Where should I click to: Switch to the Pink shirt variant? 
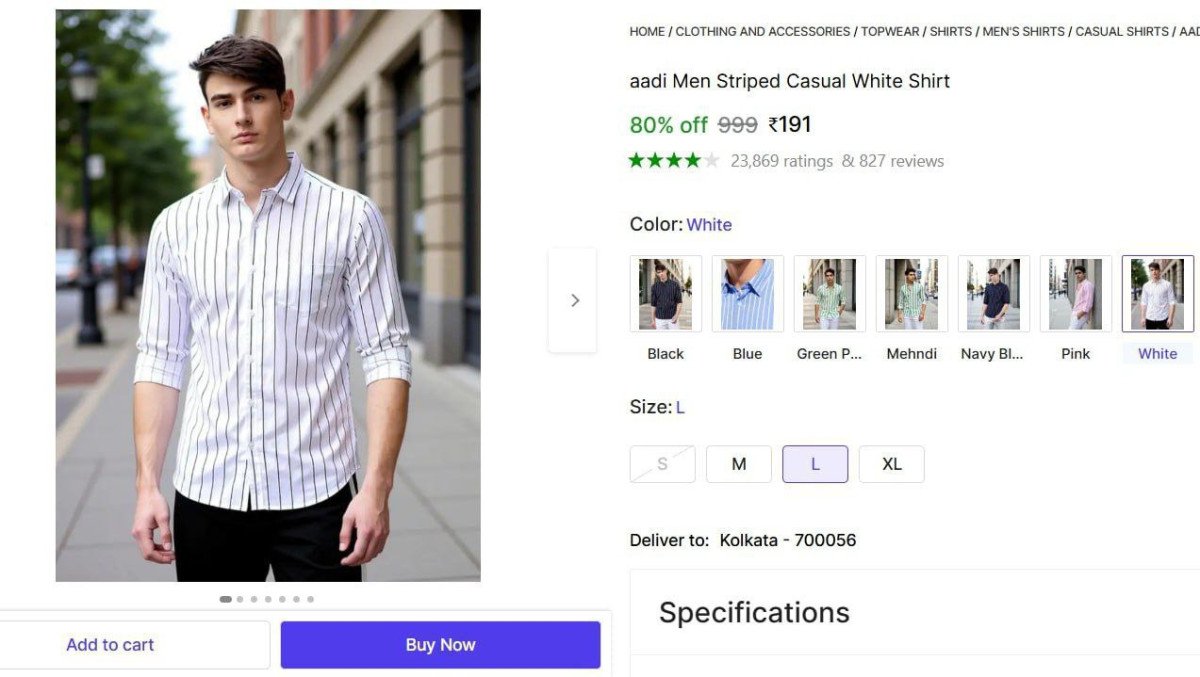[x=1075, y=292]
